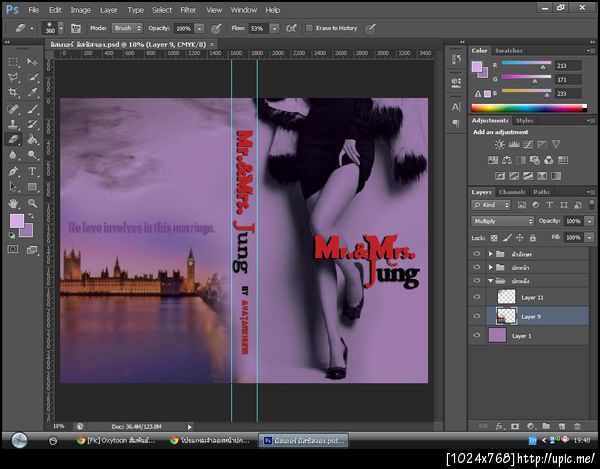Select the Pen tool
600x469 pixels.
point(13,171)
